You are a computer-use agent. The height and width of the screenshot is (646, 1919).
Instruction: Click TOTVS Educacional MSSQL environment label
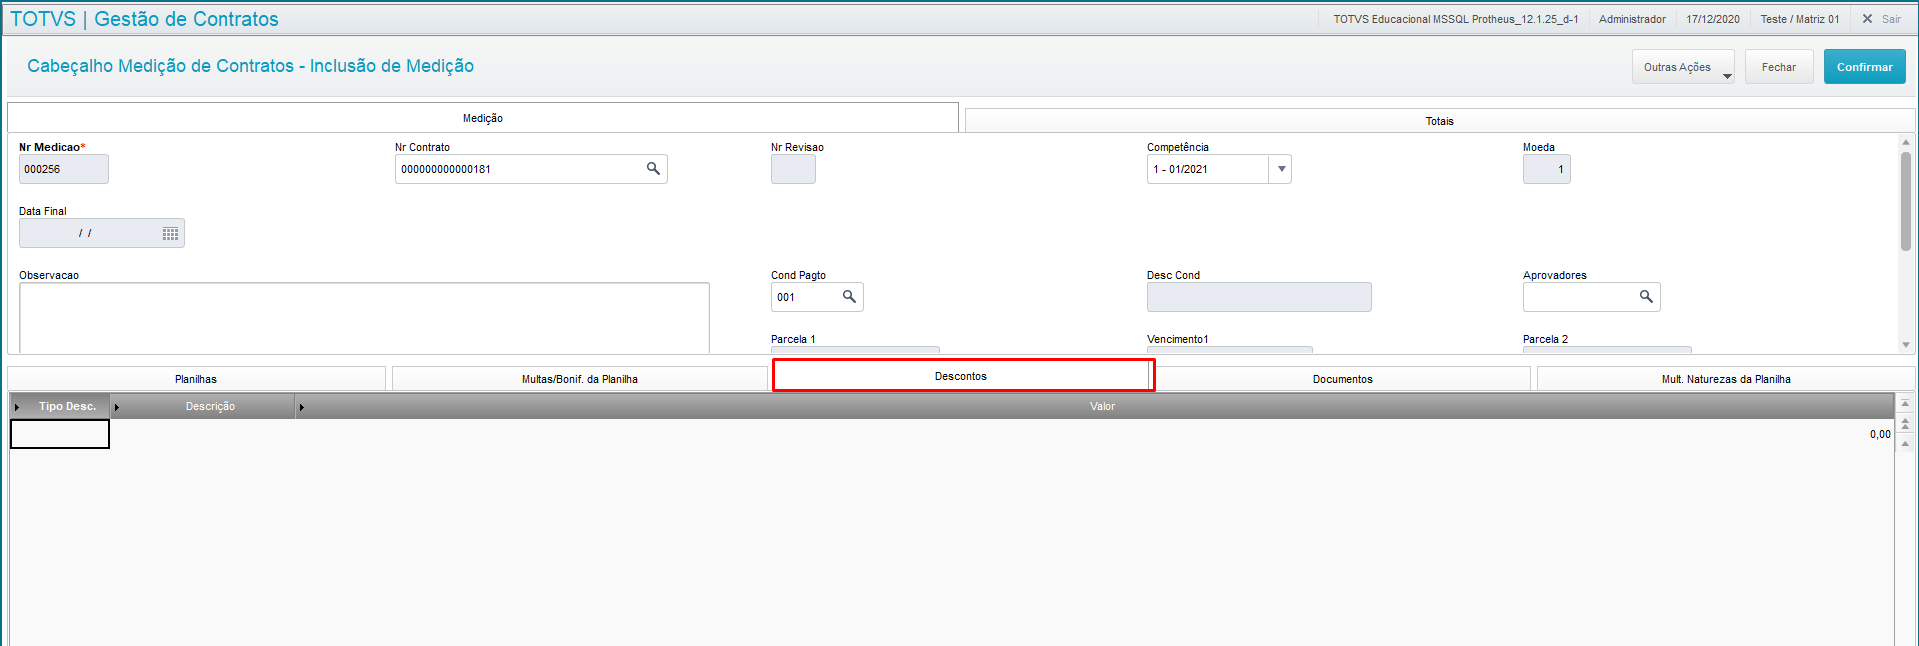(x=1456, y=19)
